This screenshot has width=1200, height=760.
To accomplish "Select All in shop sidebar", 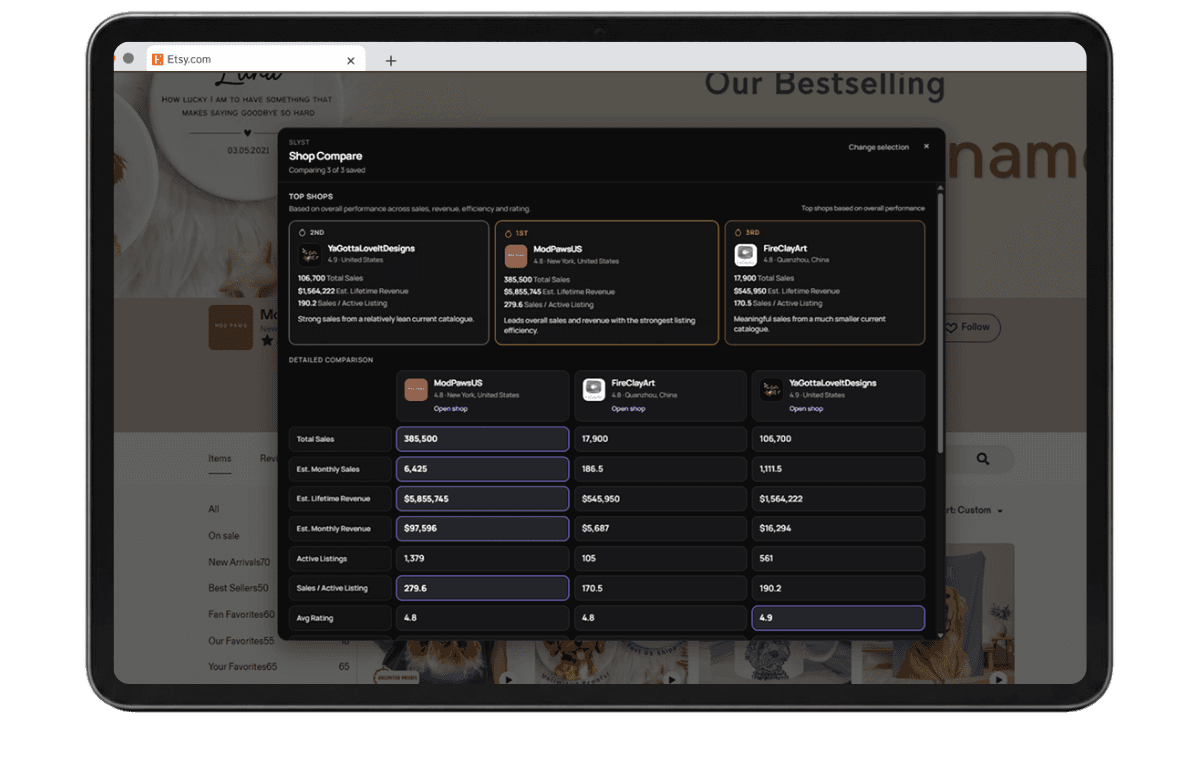I will pos(214,509).
